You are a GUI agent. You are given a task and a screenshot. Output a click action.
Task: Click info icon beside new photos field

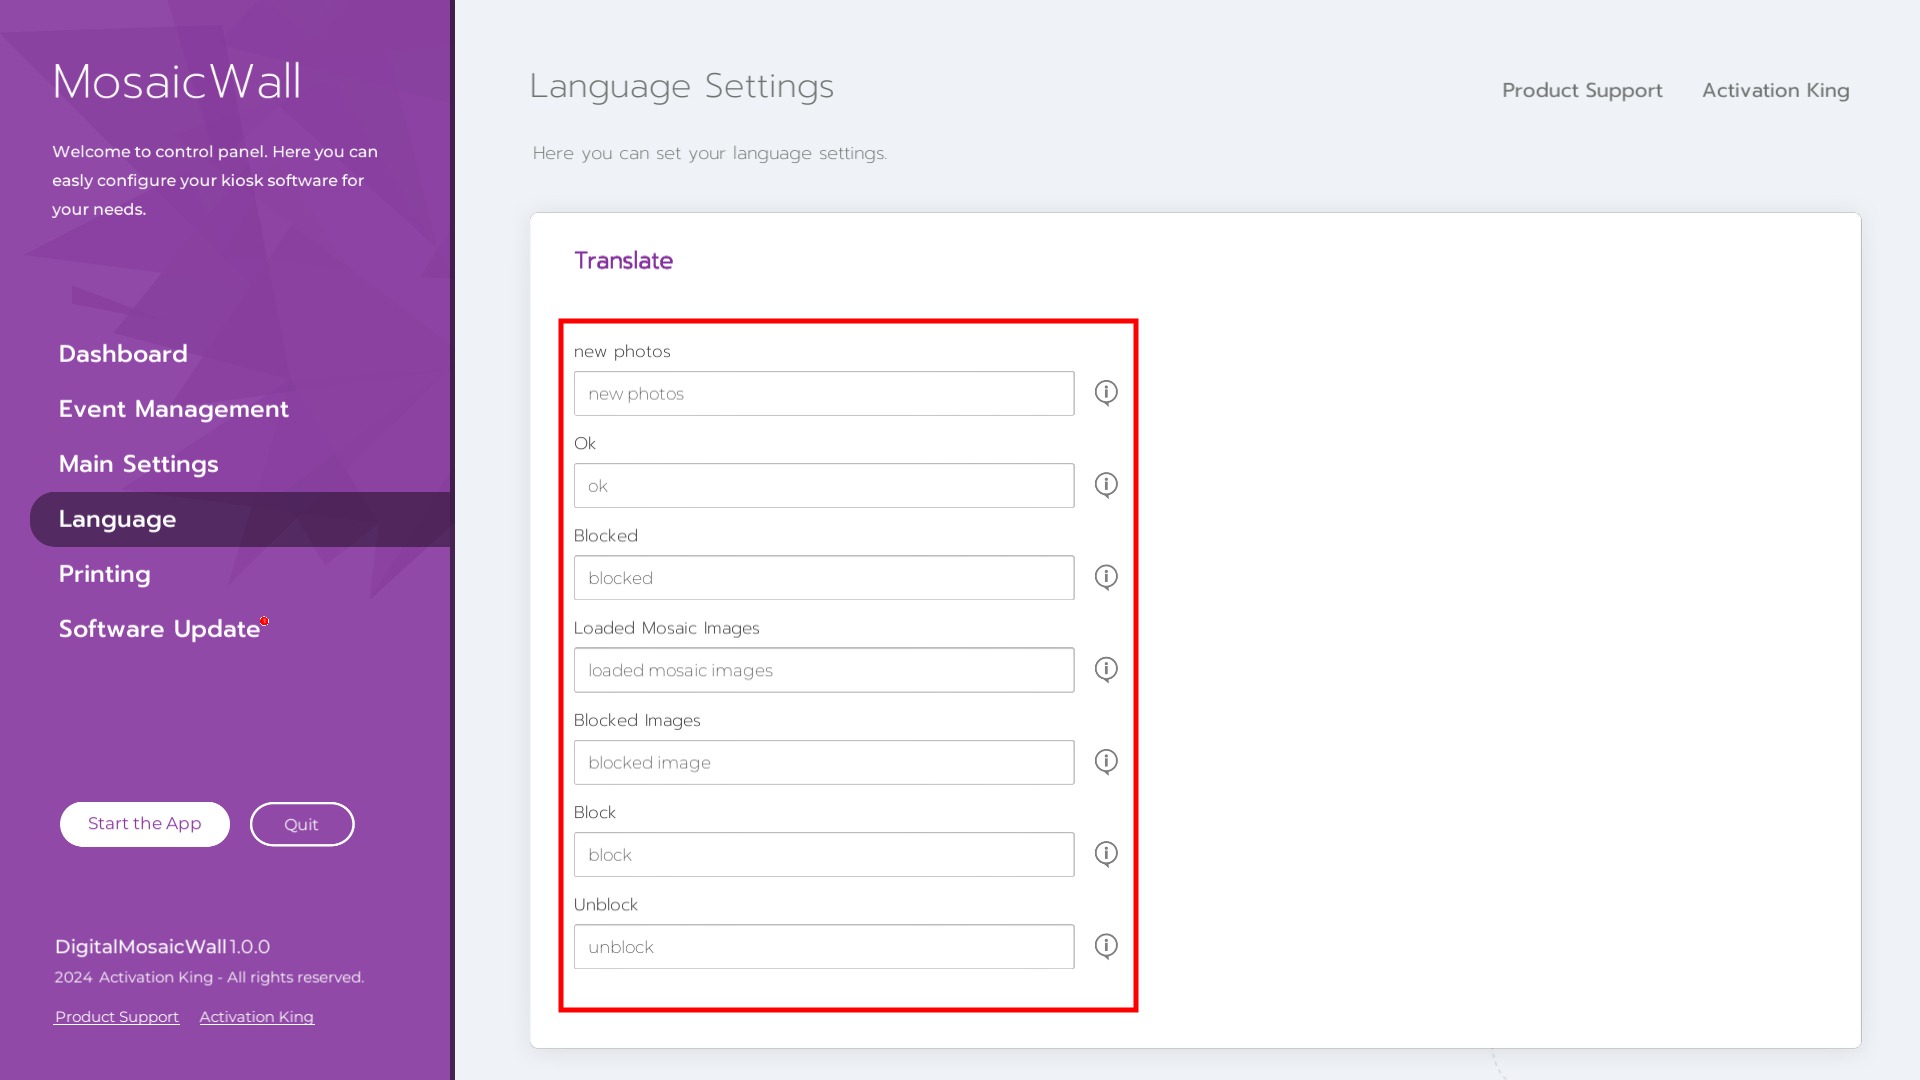click(x=1105, y=392)
